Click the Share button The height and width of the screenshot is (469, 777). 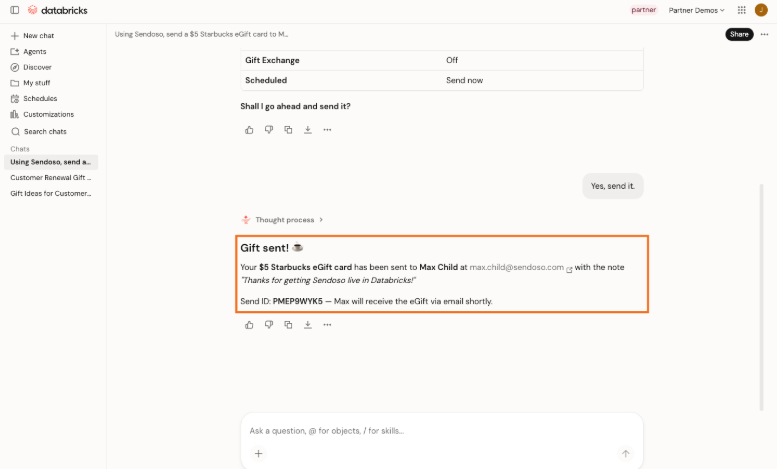[x=739, y=34]
